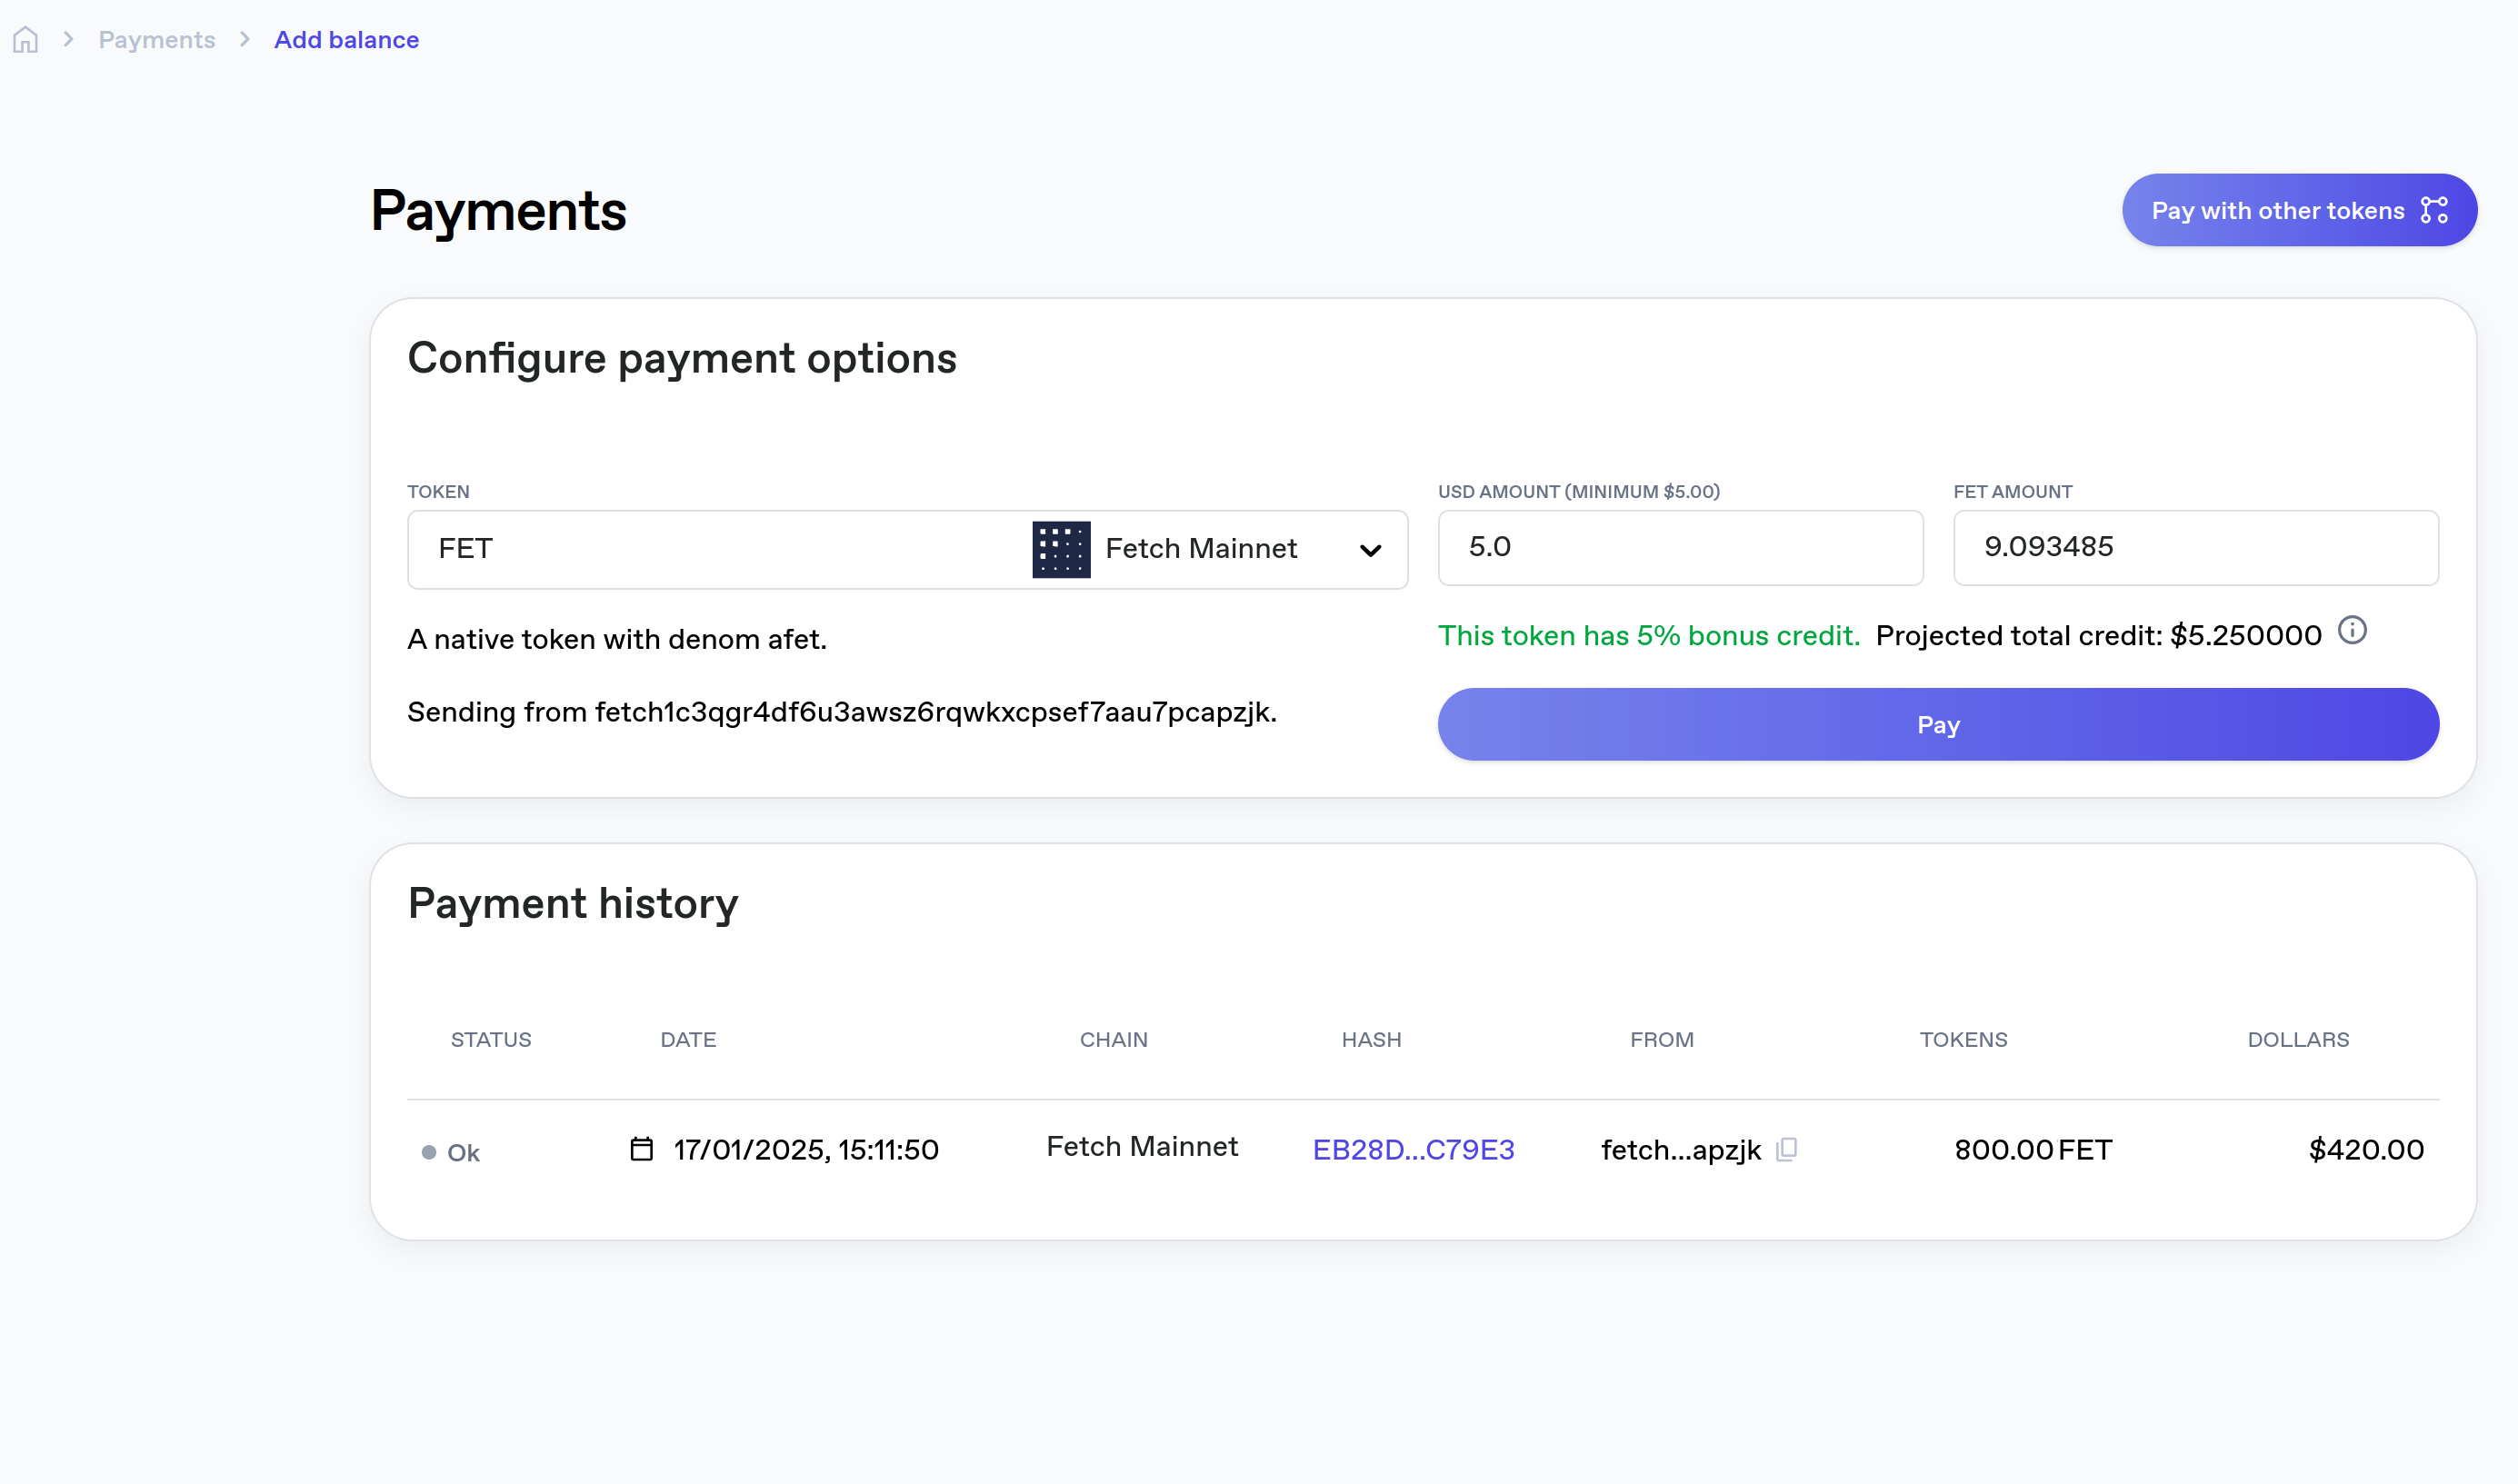2518x1484 pixels.
Task: Click the Ok status indicator dot
Action: coord(428,1152)
